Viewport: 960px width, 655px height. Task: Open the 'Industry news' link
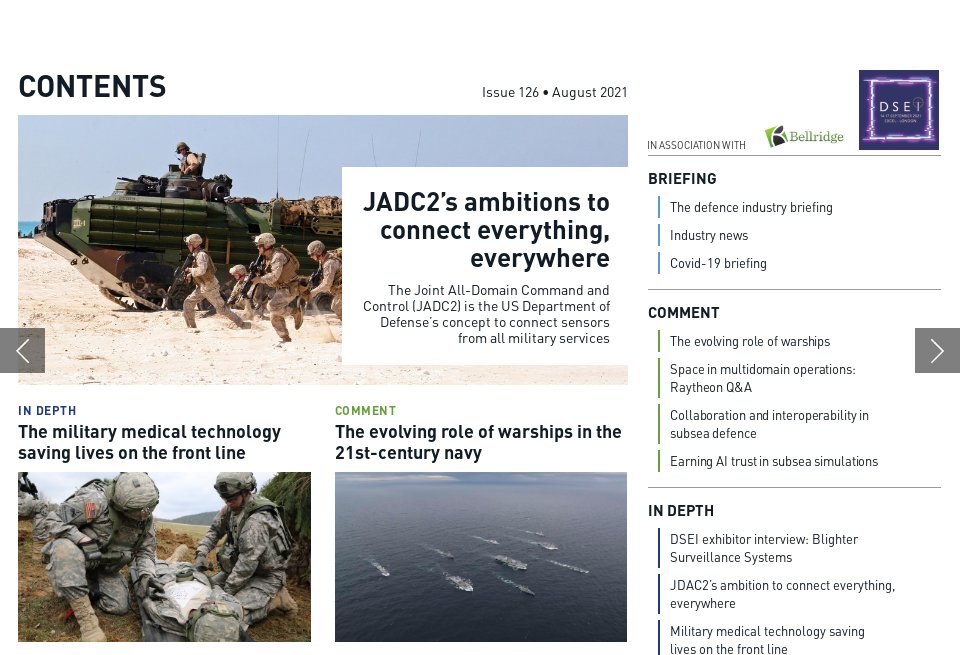(708, 236)
